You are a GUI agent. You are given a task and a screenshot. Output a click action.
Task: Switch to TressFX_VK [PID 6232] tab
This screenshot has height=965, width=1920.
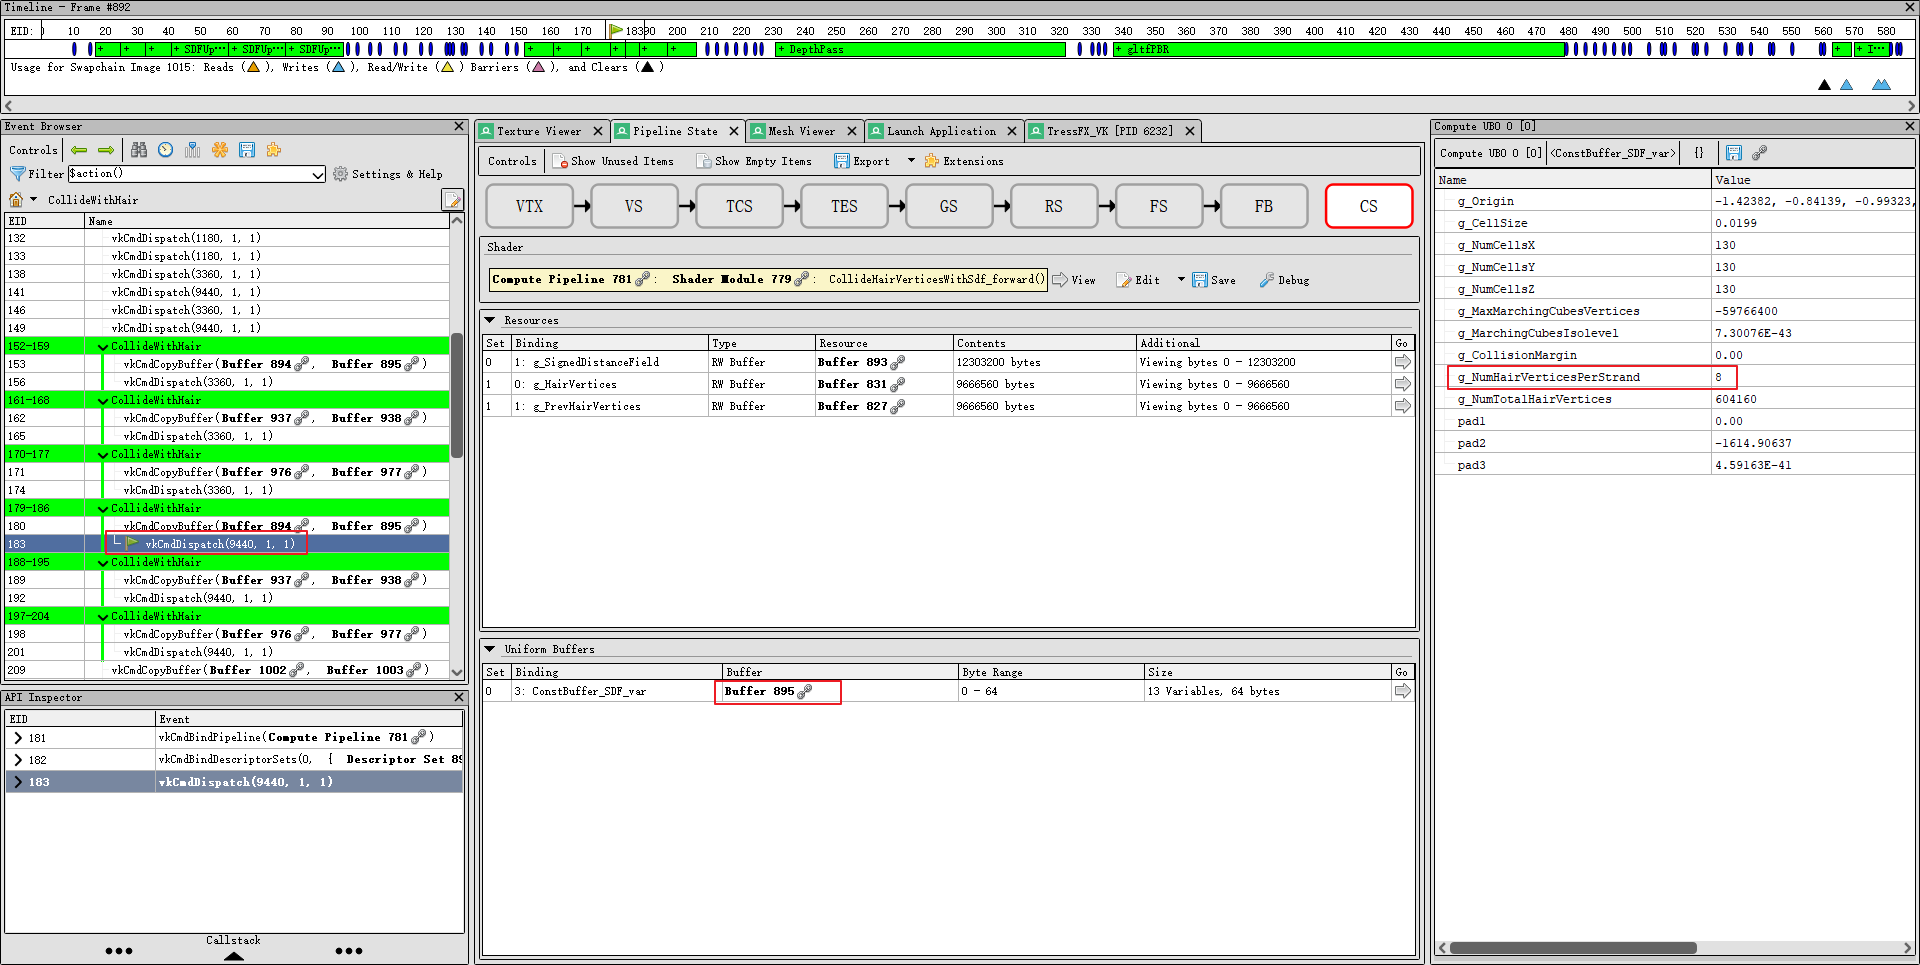click(1110, 131)
